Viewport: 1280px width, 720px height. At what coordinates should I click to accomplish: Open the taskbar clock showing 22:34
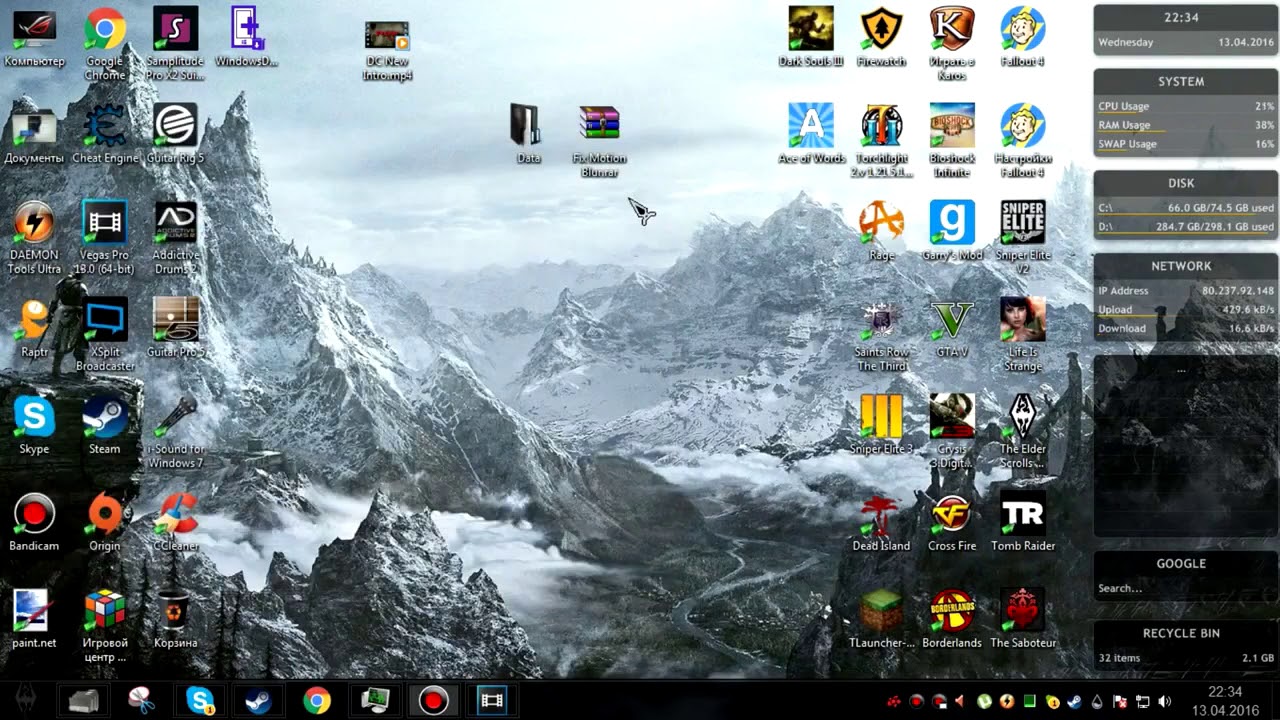coord(1225,701)
